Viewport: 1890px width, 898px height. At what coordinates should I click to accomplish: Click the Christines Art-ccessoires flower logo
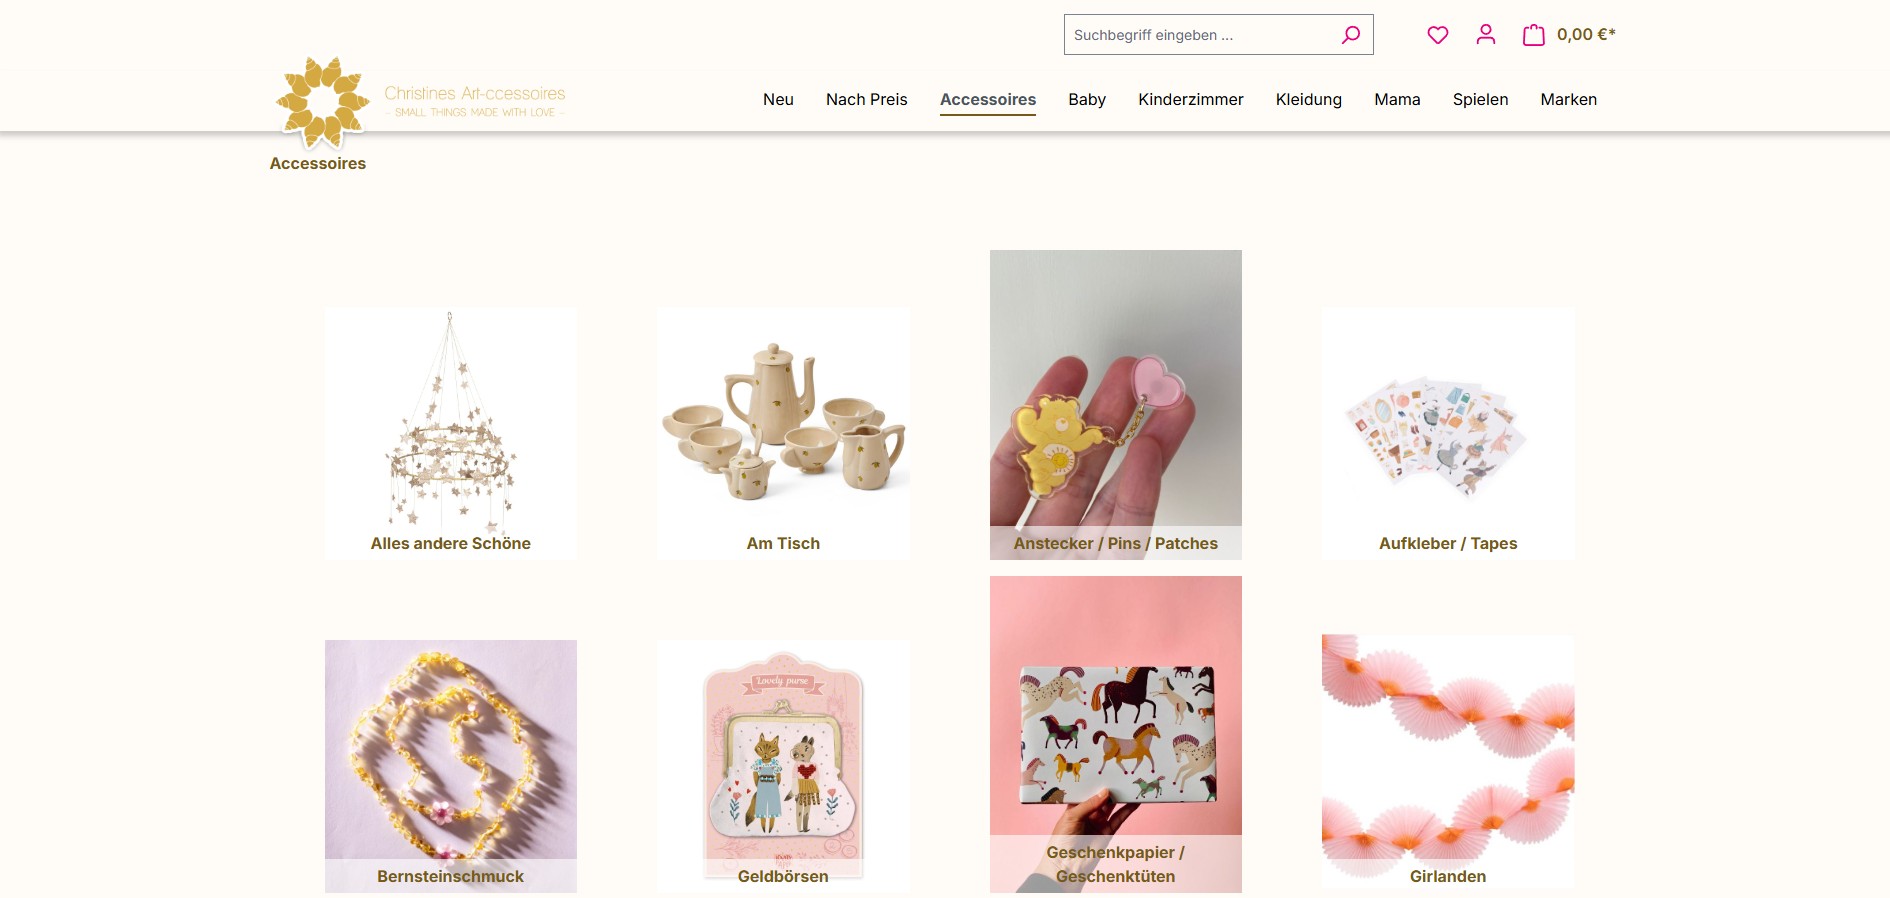coord(322,102)
